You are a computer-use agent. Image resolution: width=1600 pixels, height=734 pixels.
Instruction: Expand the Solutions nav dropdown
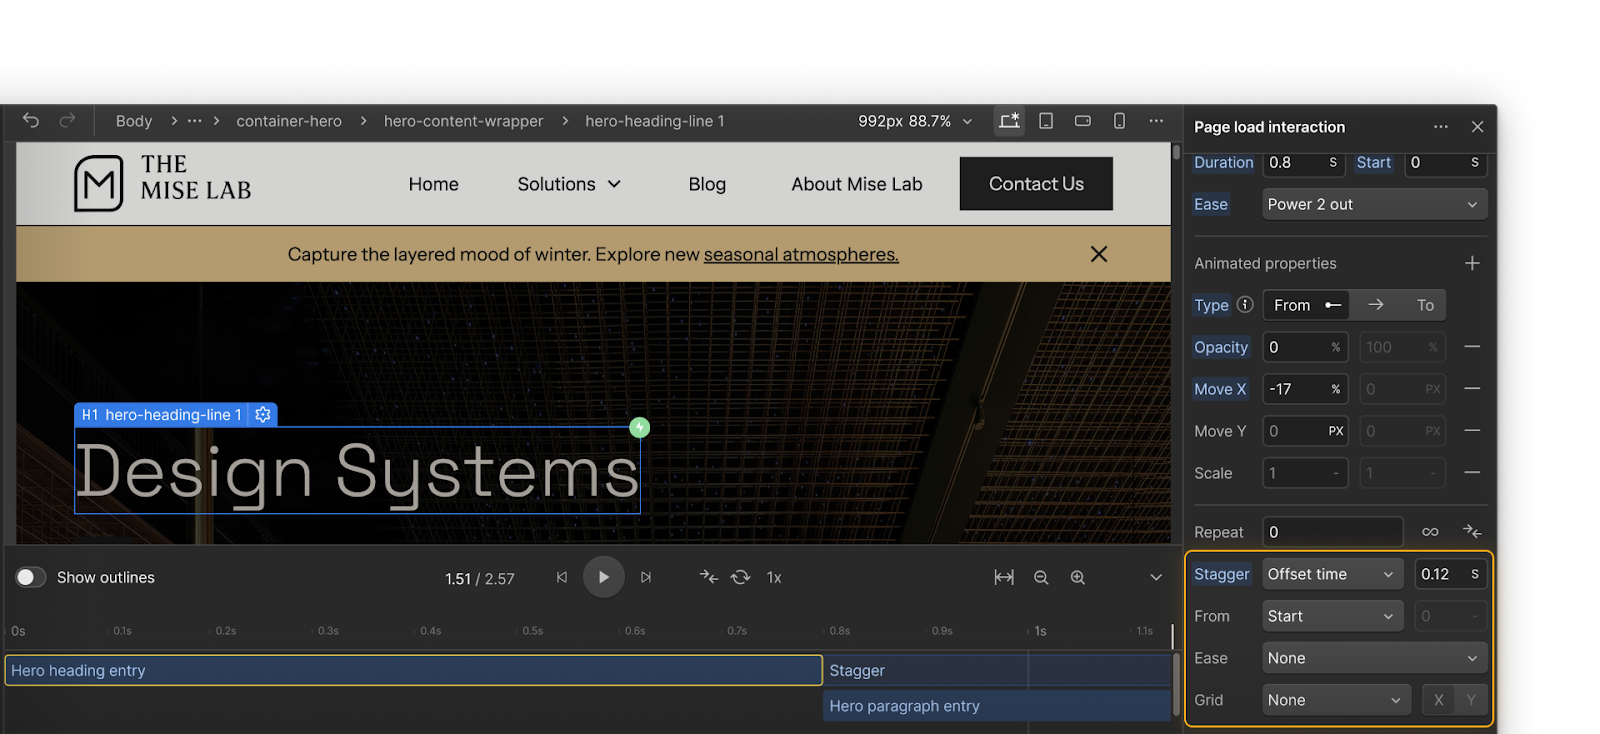569,184
